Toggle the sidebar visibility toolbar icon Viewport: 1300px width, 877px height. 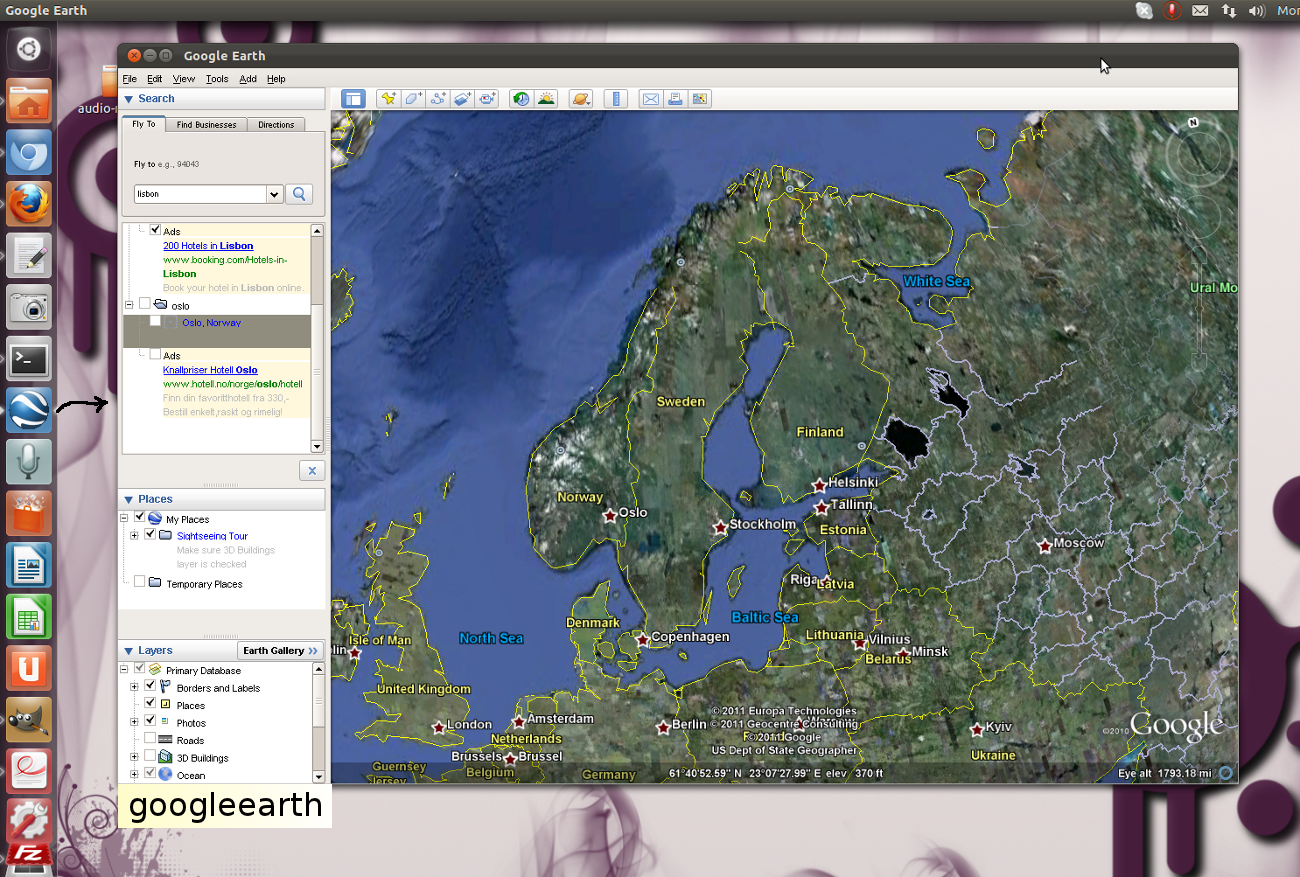(352, 99)
